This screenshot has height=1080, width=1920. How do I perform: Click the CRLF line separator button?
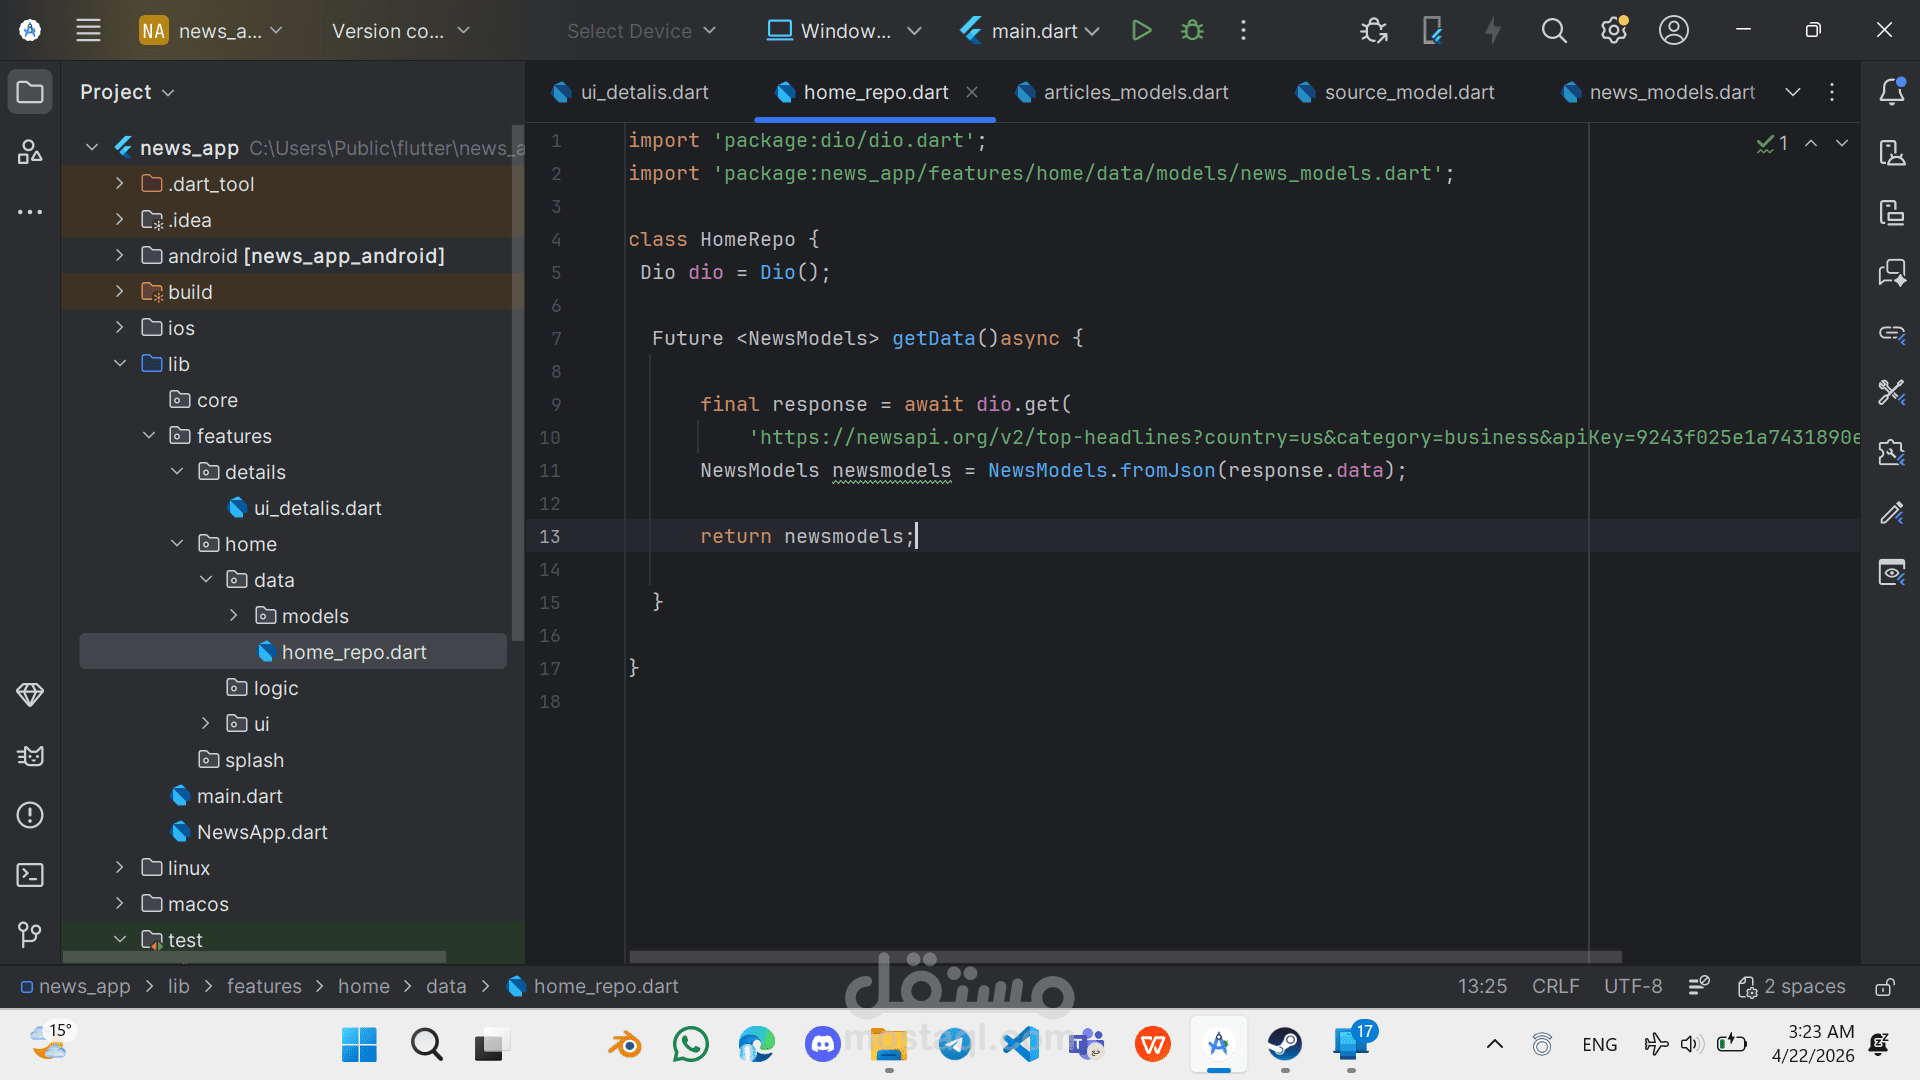tap(1555, 986)
